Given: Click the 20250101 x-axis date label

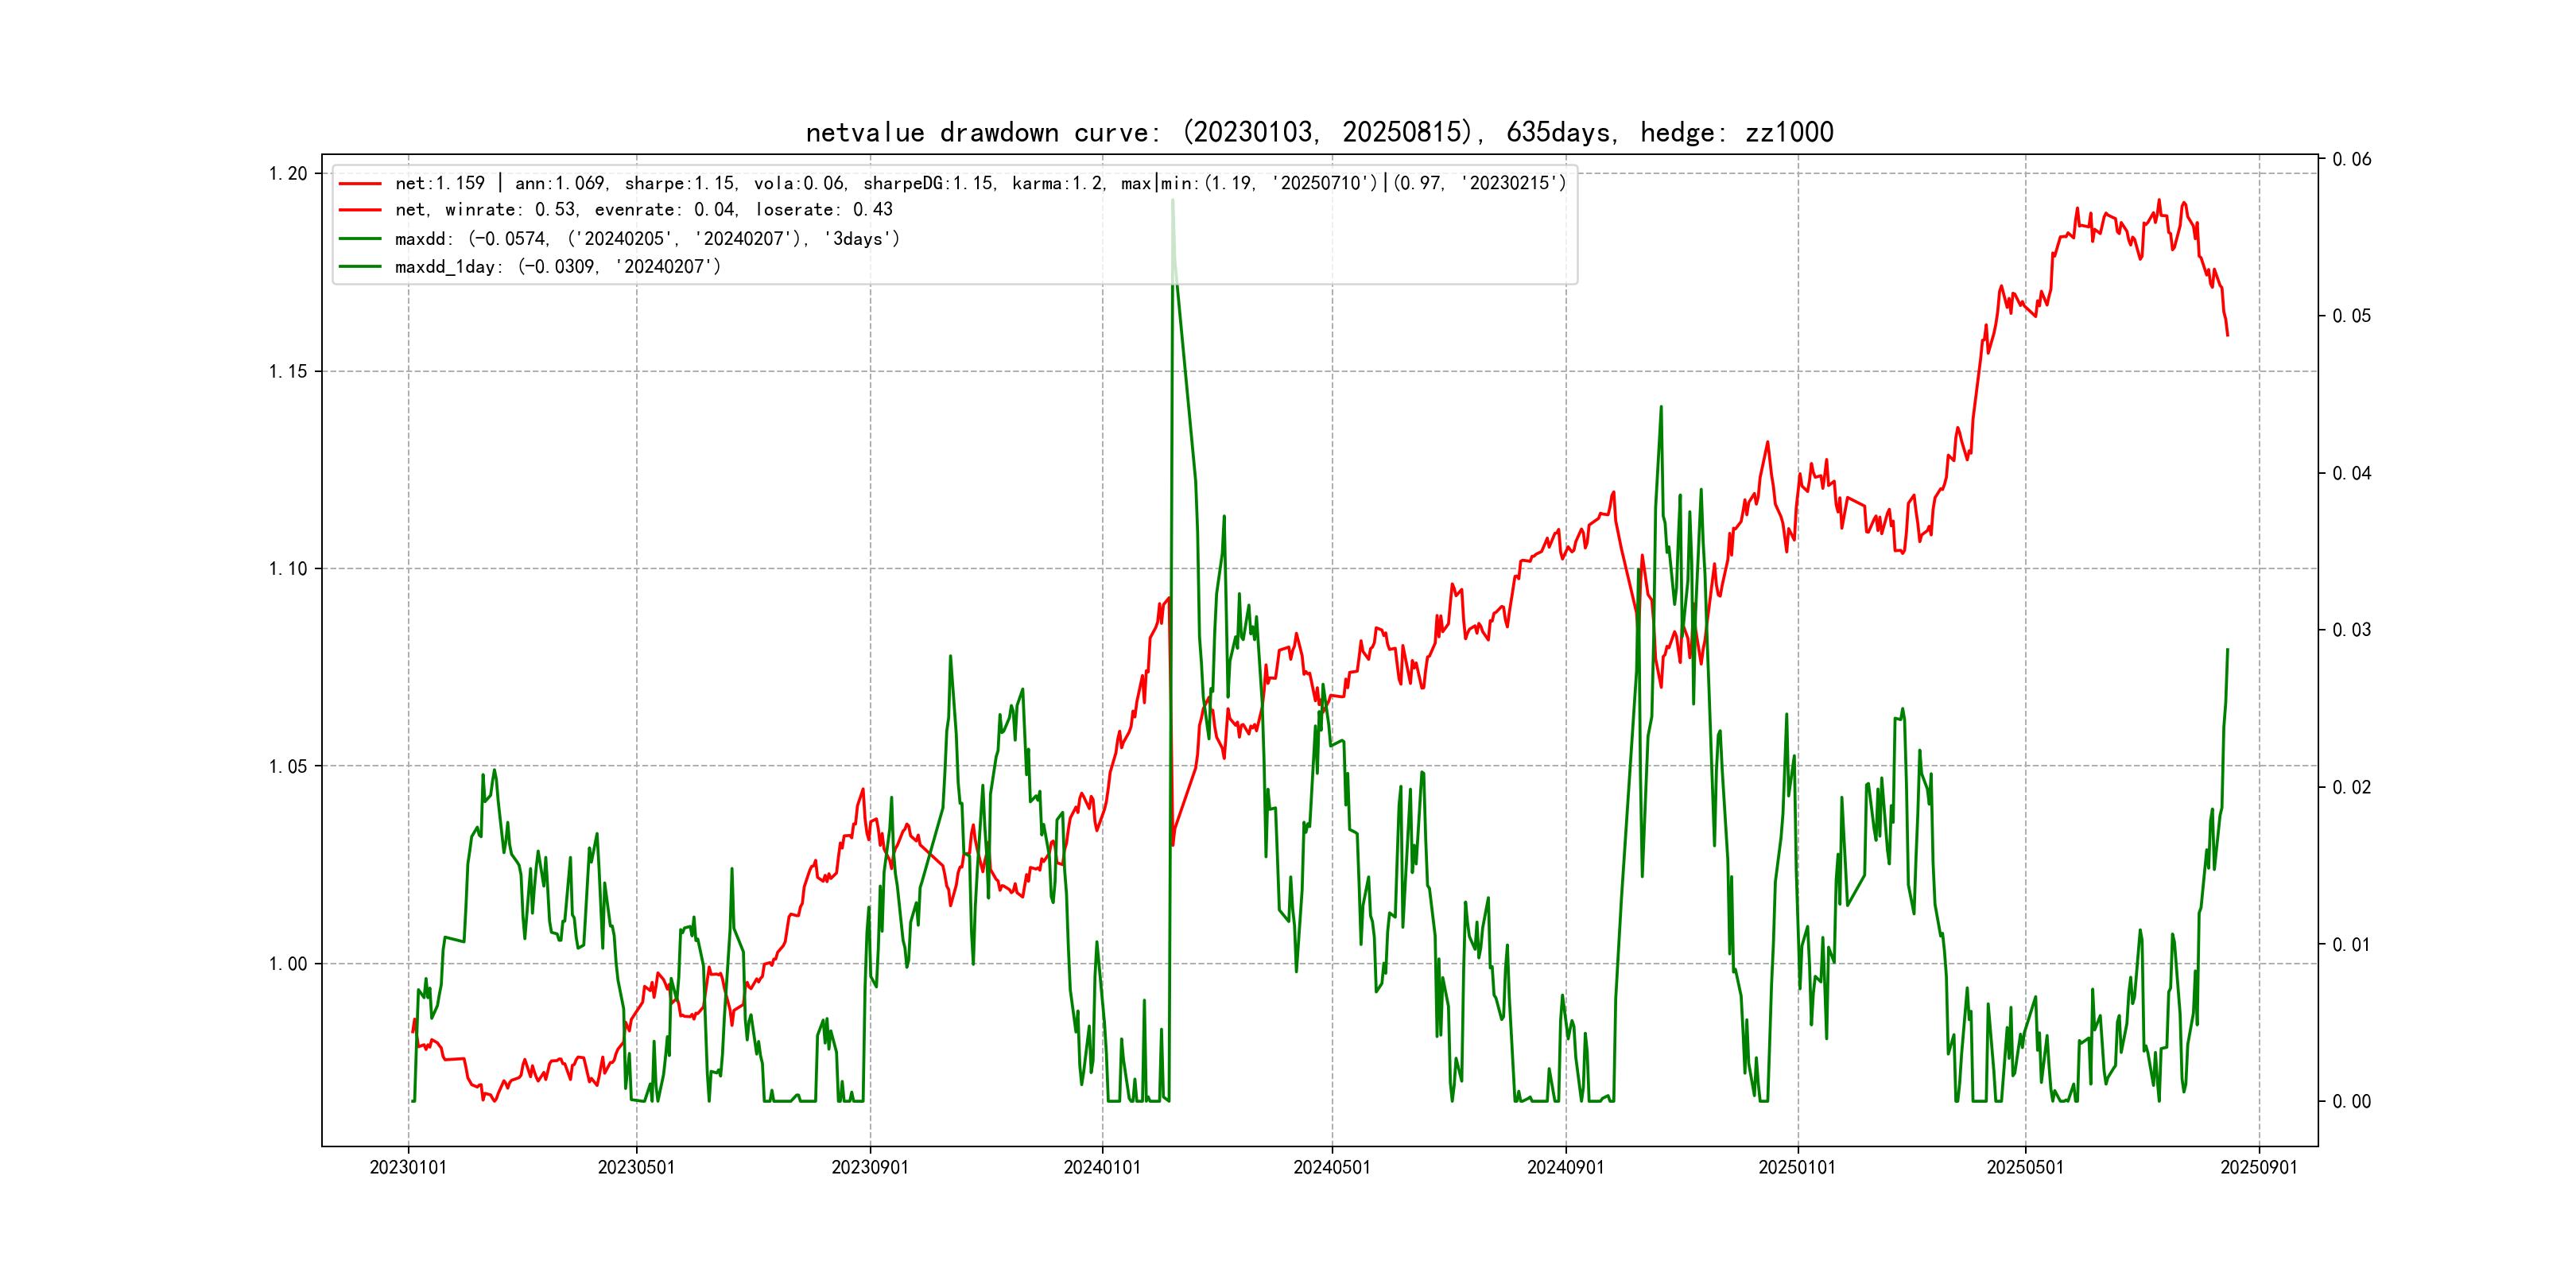Looking at the screenshot, I should tap(1797, 1167).
